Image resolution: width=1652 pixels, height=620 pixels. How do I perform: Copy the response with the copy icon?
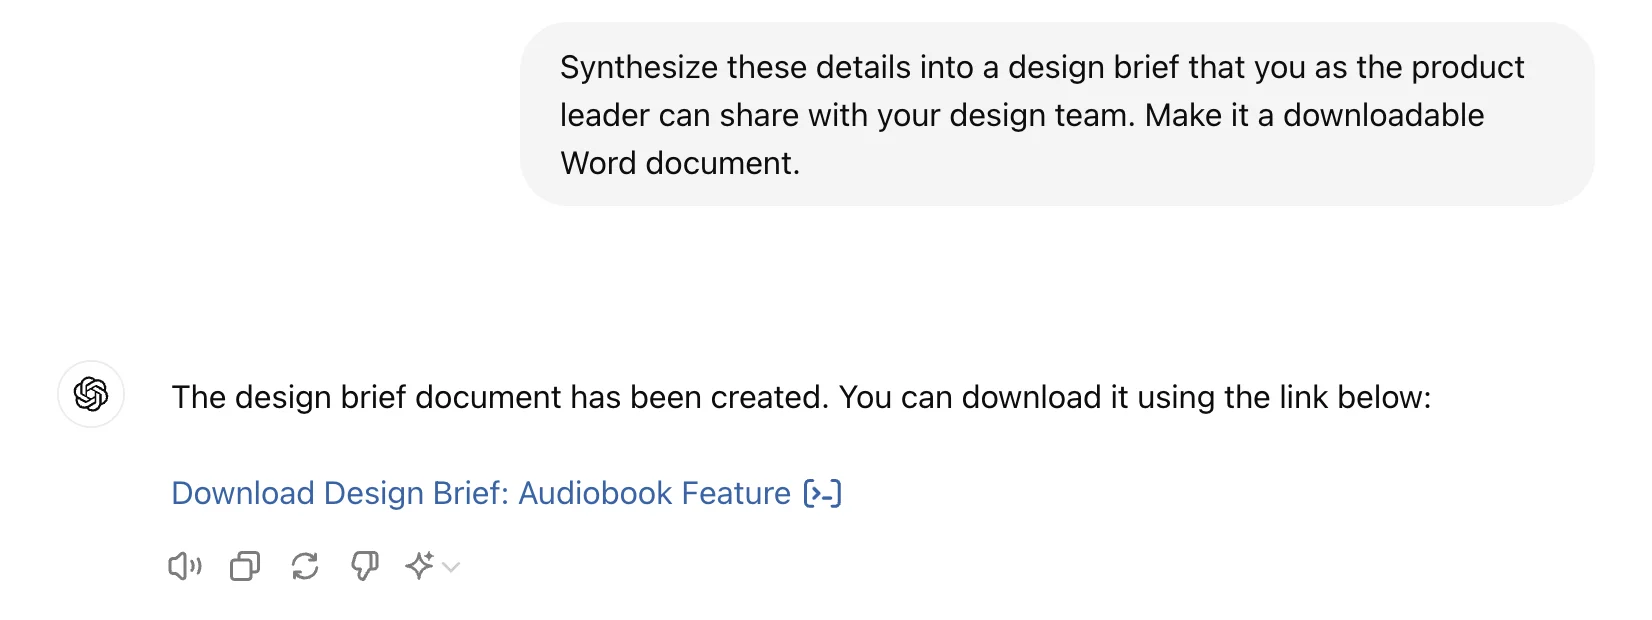[245, 567]
